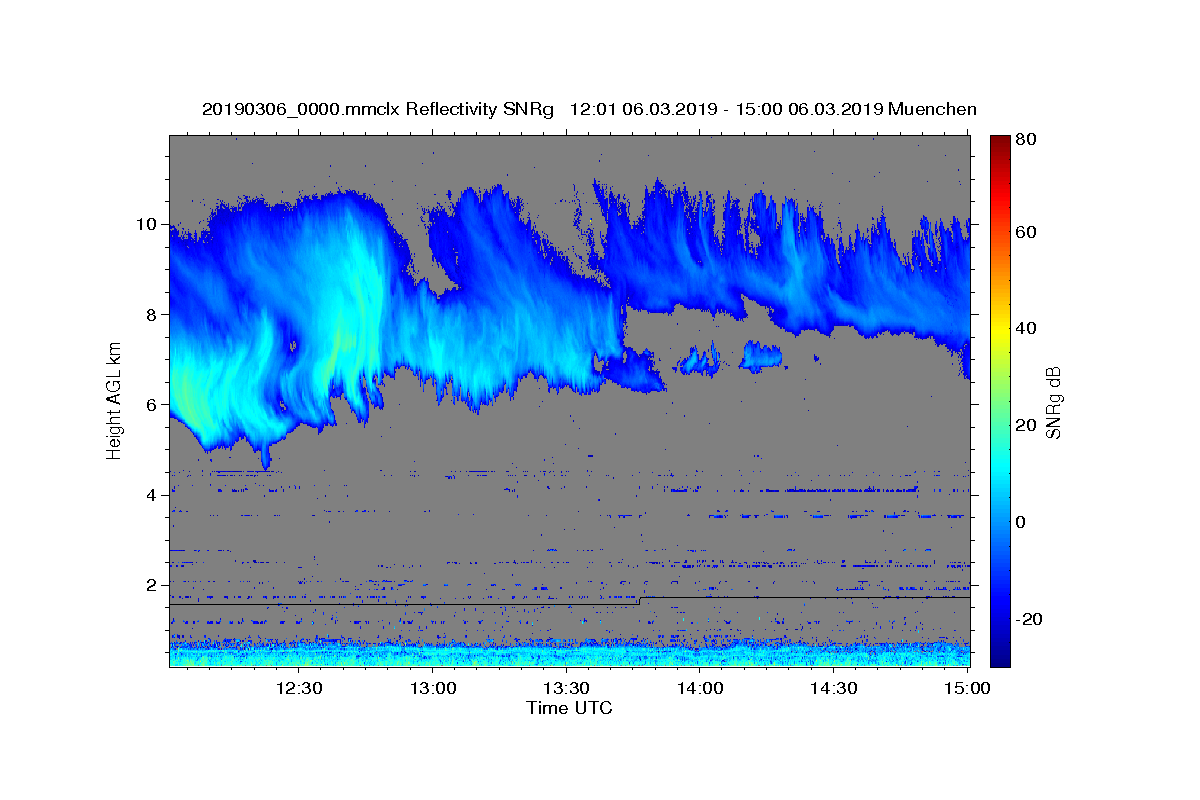Click the "Height AGL km" y-axis label

tap(114, 400)
